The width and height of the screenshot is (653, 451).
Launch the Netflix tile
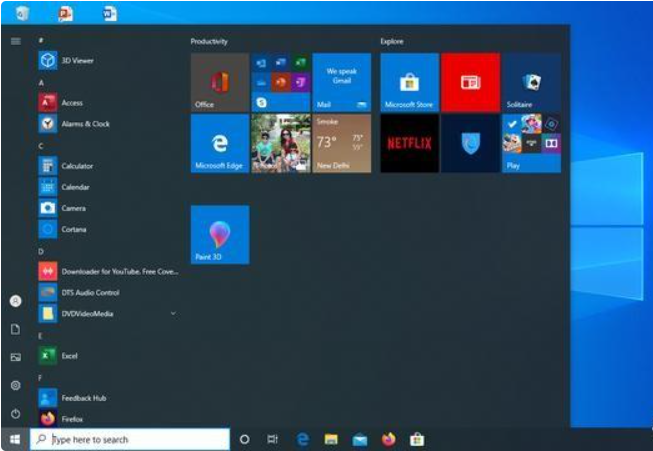[410, 143]
